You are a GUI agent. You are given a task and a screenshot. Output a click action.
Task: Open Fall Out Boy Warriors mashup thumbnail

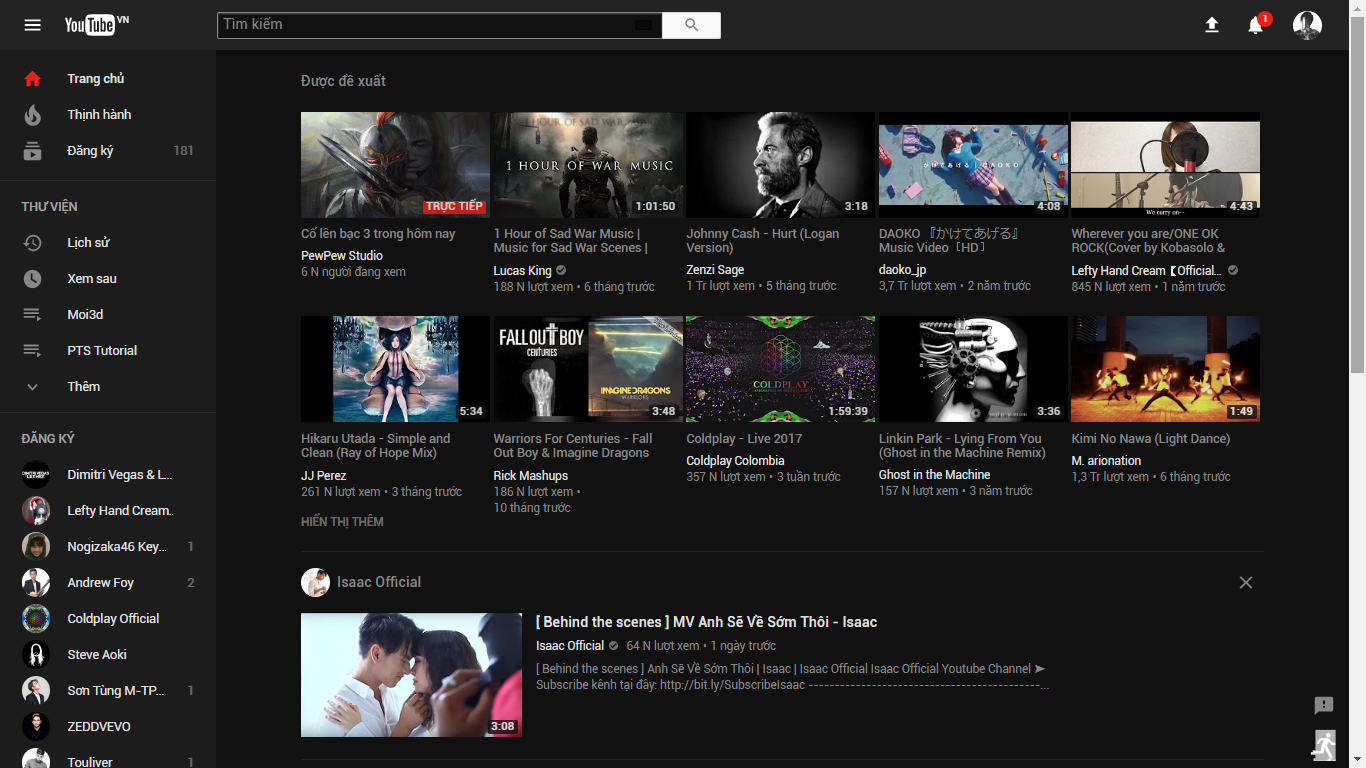click(x=588, y=369)
